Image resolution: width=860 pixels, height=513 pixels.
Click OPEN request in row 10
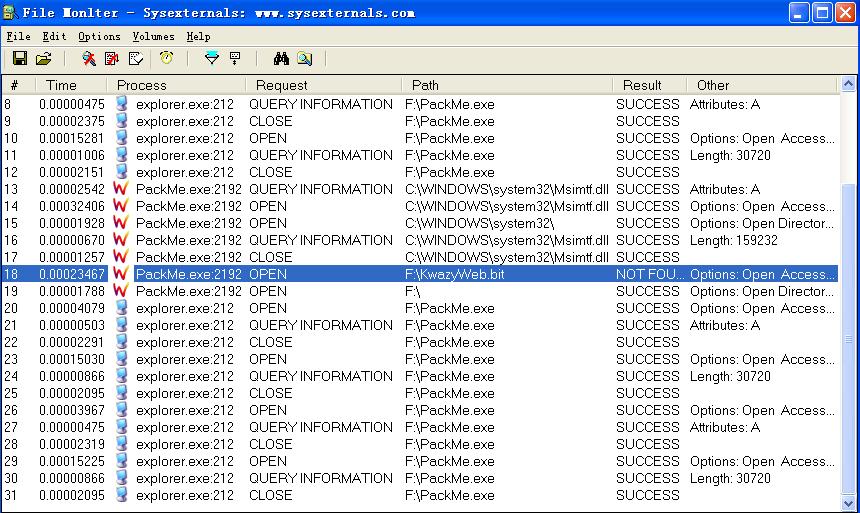coord(268,138)
